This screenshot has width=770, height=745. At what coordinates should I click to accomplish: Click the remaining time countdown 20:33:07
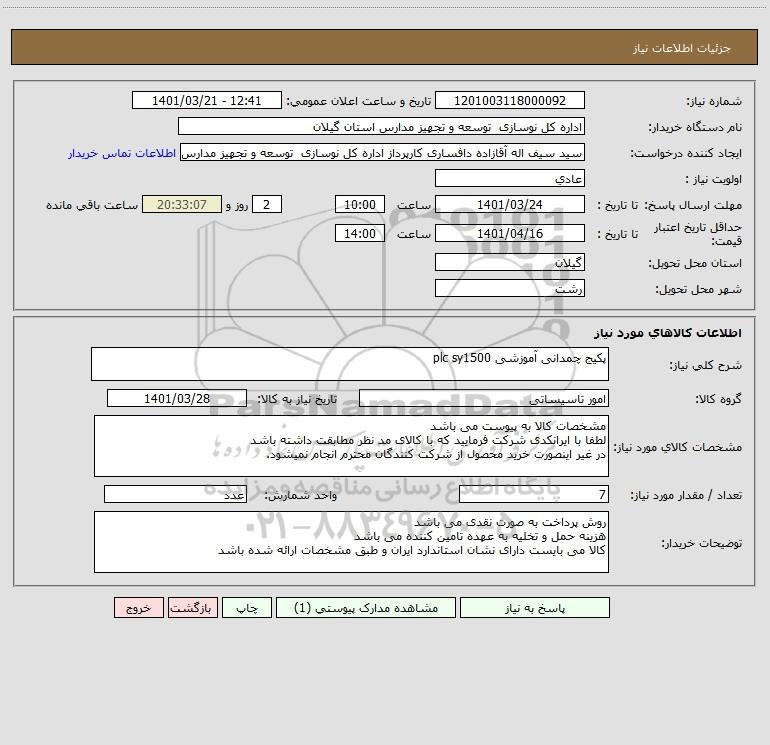182,204
